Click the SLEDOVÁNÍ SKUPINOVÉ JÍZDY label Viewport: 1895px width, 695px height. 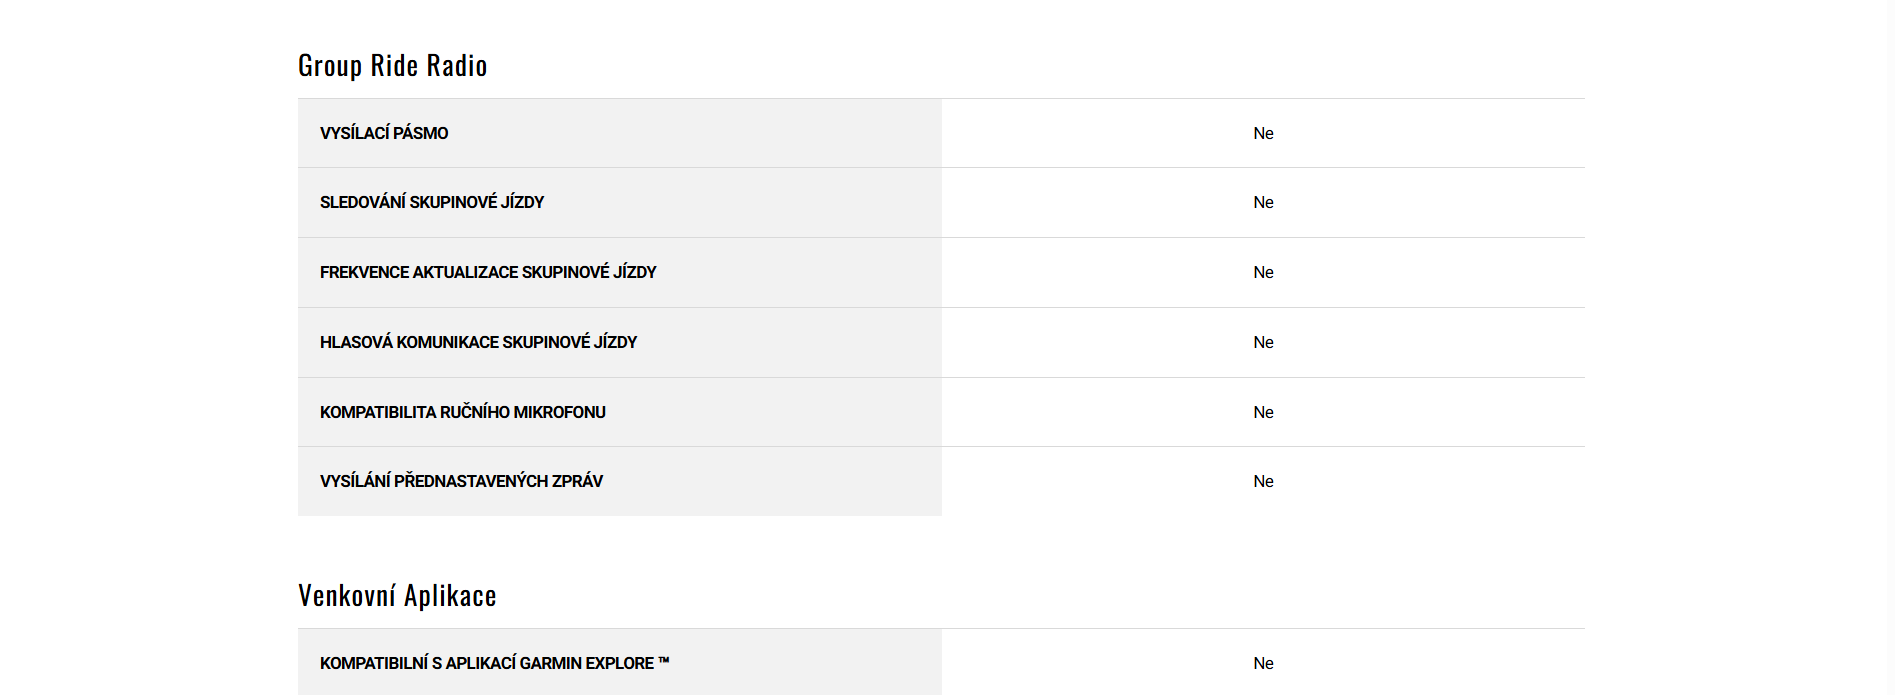[x=432, y=202]
